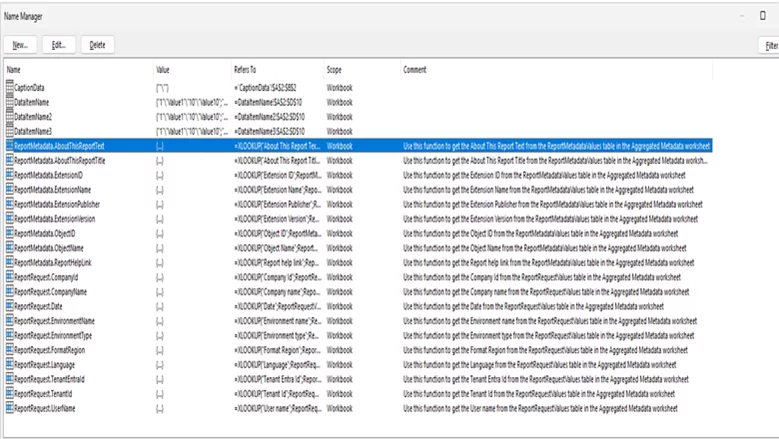
Task: Open the Filter dropdown
Action: (x=770, y=45)
